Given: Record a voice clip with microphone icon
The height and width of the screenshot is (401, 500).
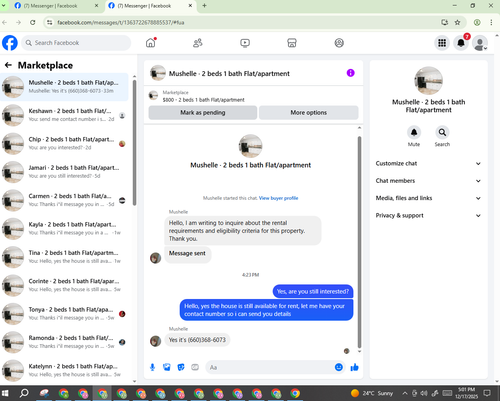Looking at the screenshot, I should [152, 367].
